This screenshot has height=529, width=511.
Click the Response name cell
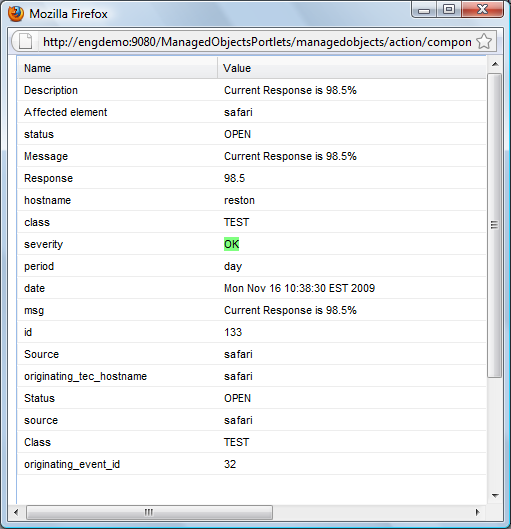(x=48, y=178)
